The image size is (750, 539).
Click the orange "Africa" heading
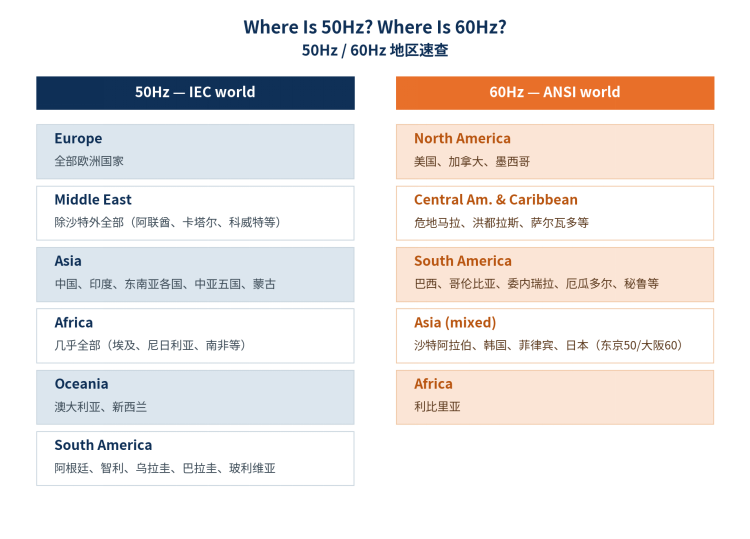[x=433, y=384]
